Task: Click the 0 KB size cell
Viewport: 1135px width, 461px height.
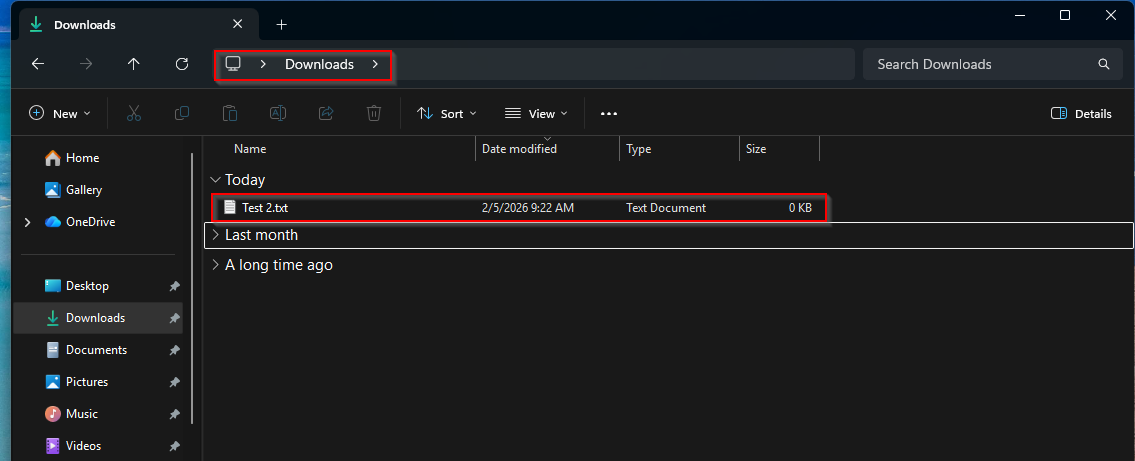Action: click(x=801, y=208)
